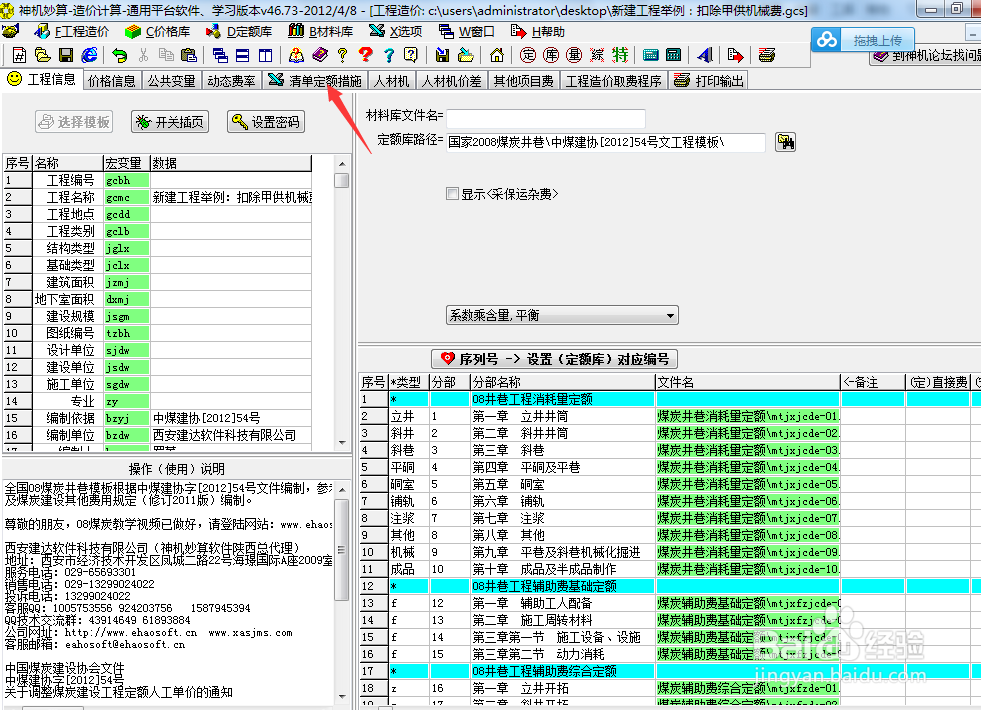Switch to the 其他项目费 tab

524,81
